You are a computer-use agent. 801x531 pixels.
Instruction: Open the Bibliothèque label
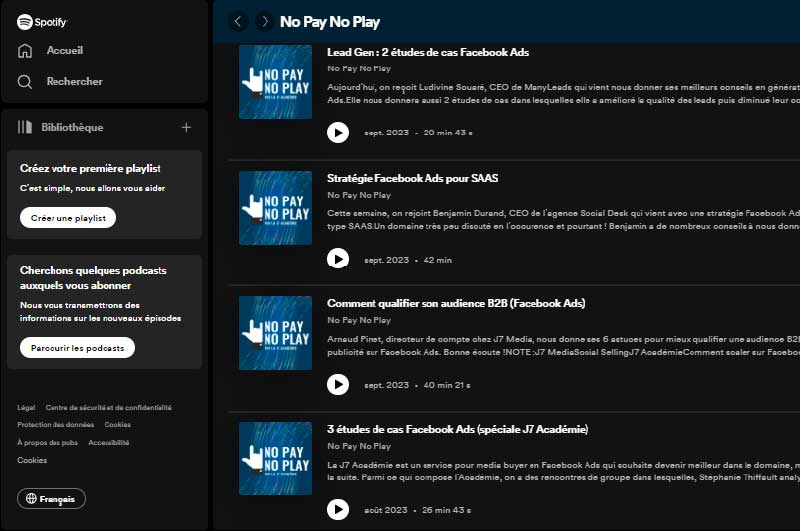(72, 127)
